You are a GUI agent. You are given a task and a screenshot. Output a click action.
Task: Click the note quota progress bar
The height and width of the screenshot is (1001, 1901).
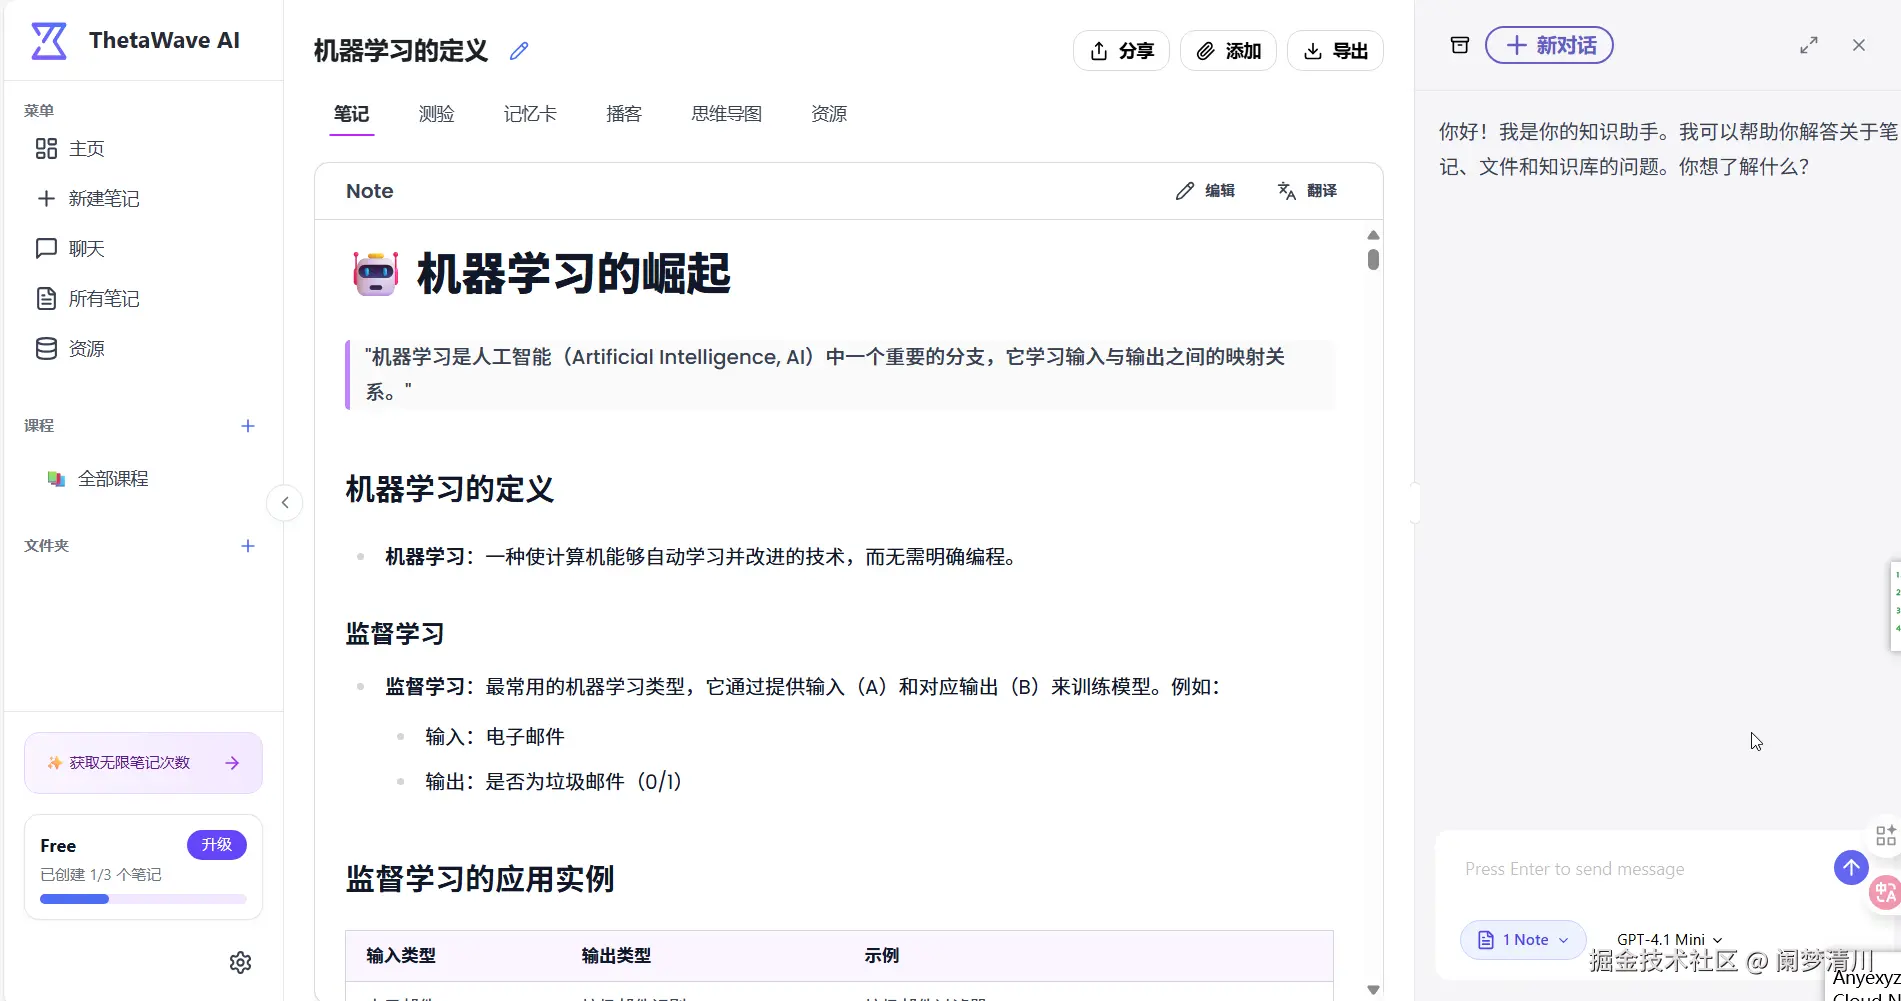(143, 899)
